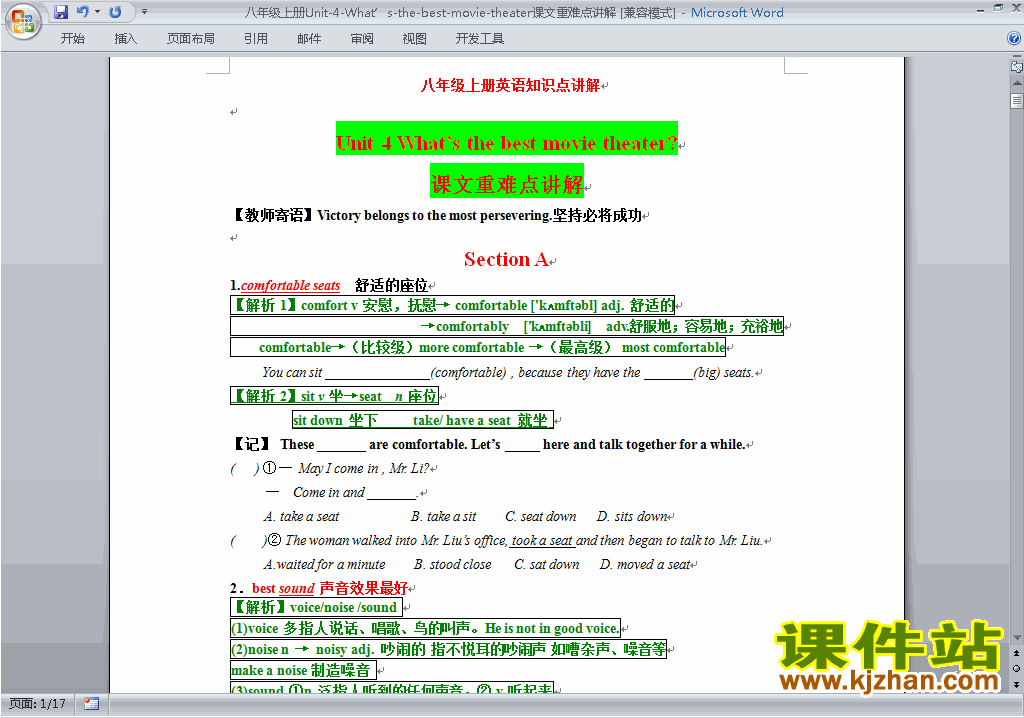Save the document with the floppy disk icon
1024x718 pixels.
point(61,12)
